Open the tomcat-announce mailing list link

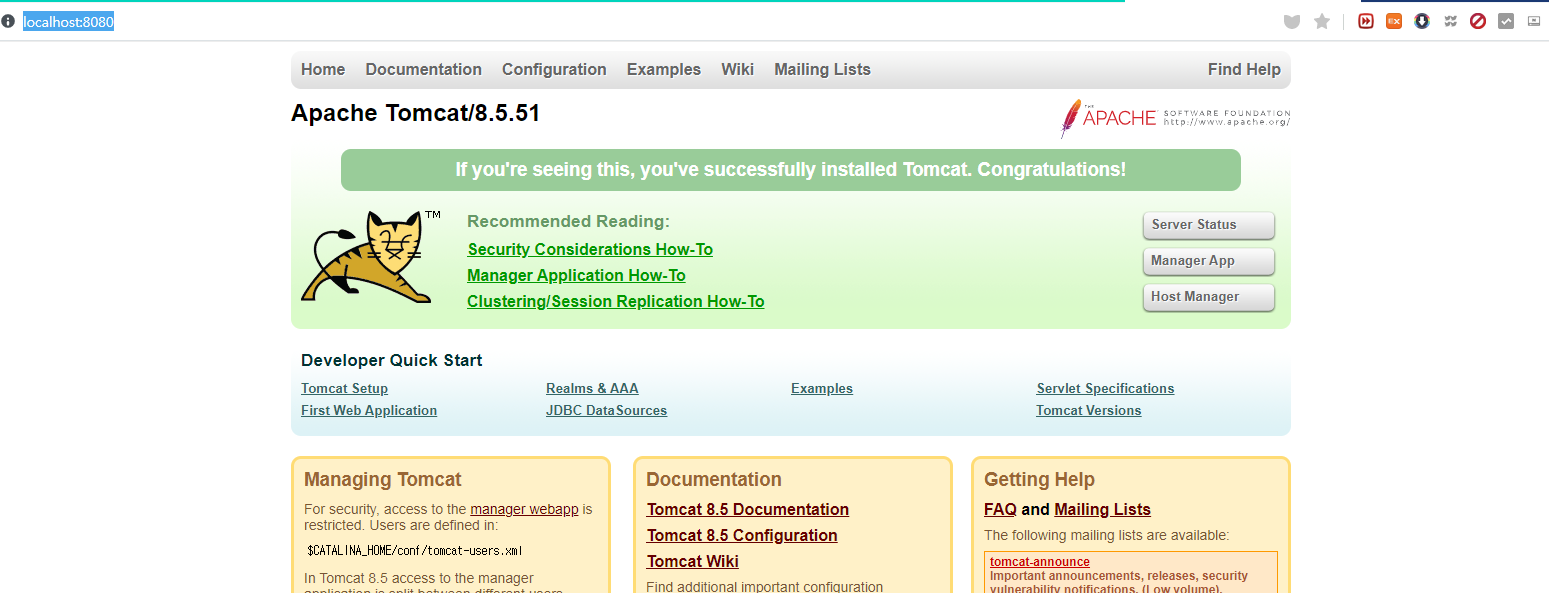1040,562
